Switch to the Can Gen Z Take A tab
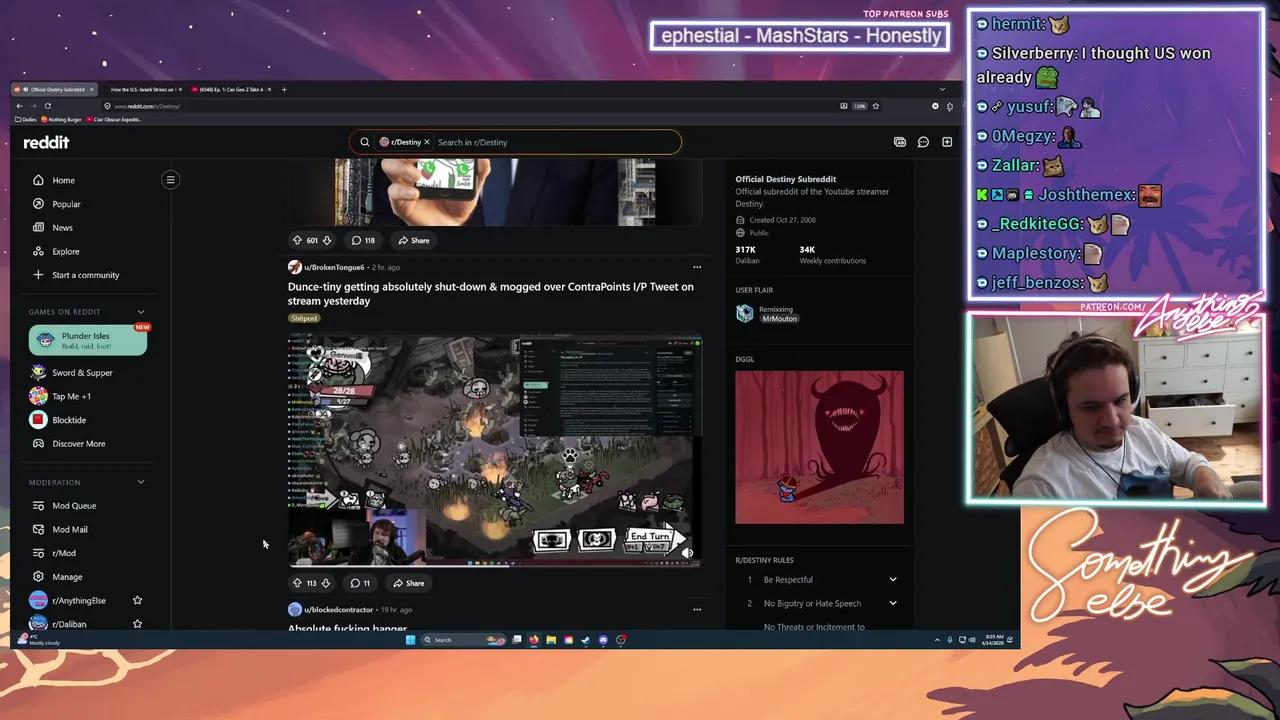The height and width of the screenshot is (720, 1280). click(x=230, y=89)
